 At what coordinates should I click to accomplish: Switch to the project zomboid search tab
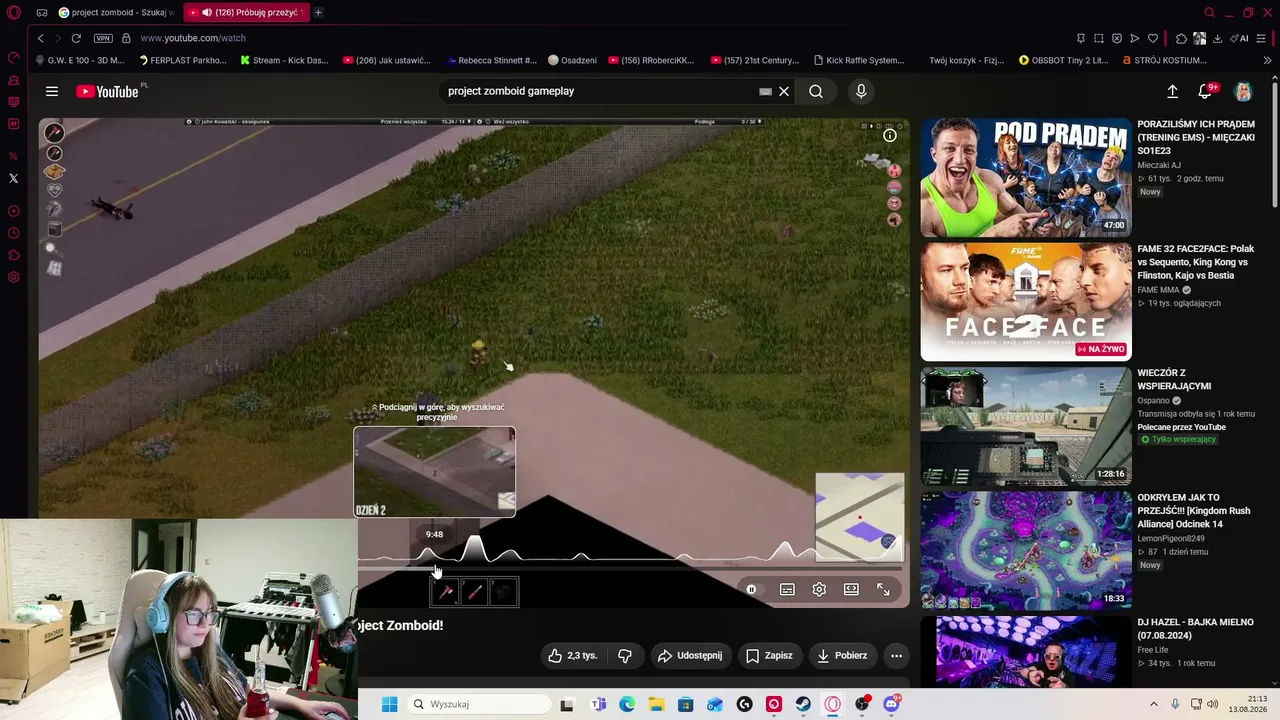(x=117, y=12)
